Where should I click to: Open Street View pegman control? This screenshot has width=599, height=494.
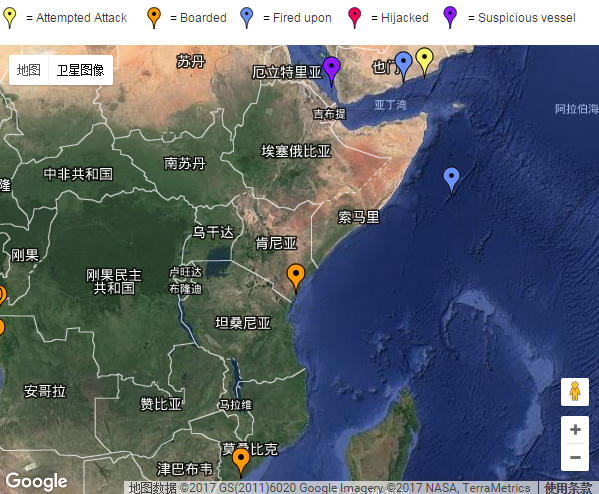point(575,392)
